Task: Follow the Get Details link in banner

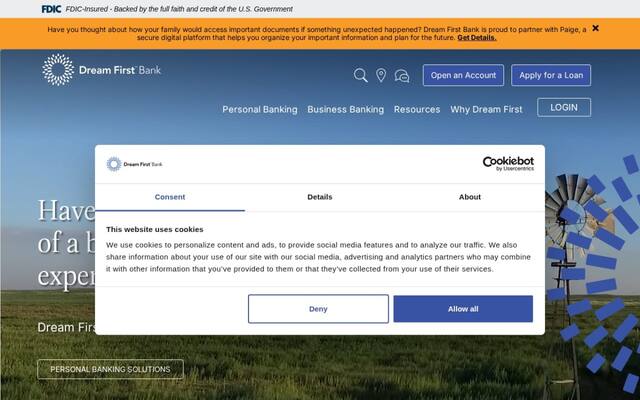Action: [x=477, y=38]
